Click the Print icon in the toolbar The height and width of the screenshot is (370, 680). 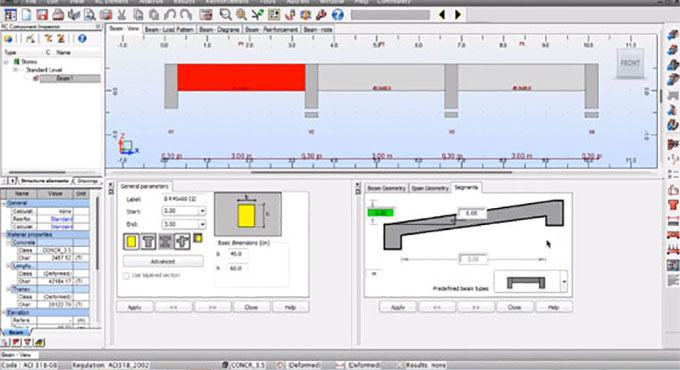click(x=58, y=15)
